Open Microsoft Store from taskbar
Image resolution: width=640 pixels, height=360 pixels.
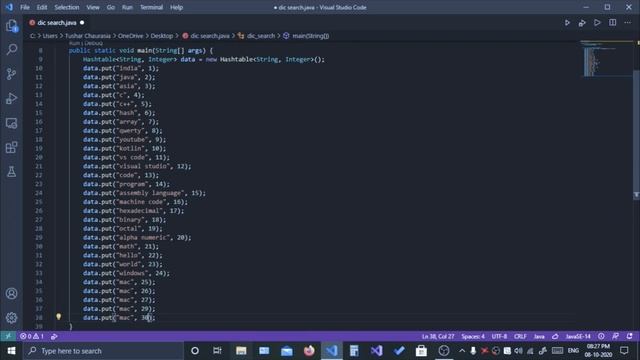(x=421, y=351)
